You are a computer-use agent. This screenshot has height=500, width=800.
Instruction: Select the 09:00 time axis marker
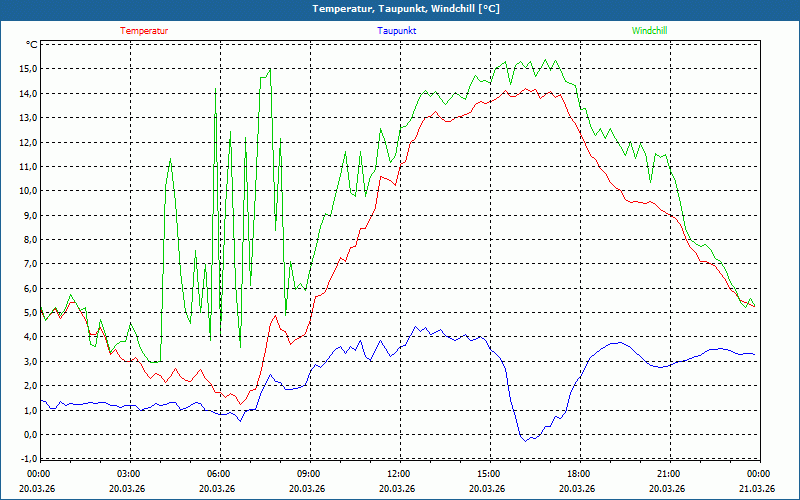[309, 474]
